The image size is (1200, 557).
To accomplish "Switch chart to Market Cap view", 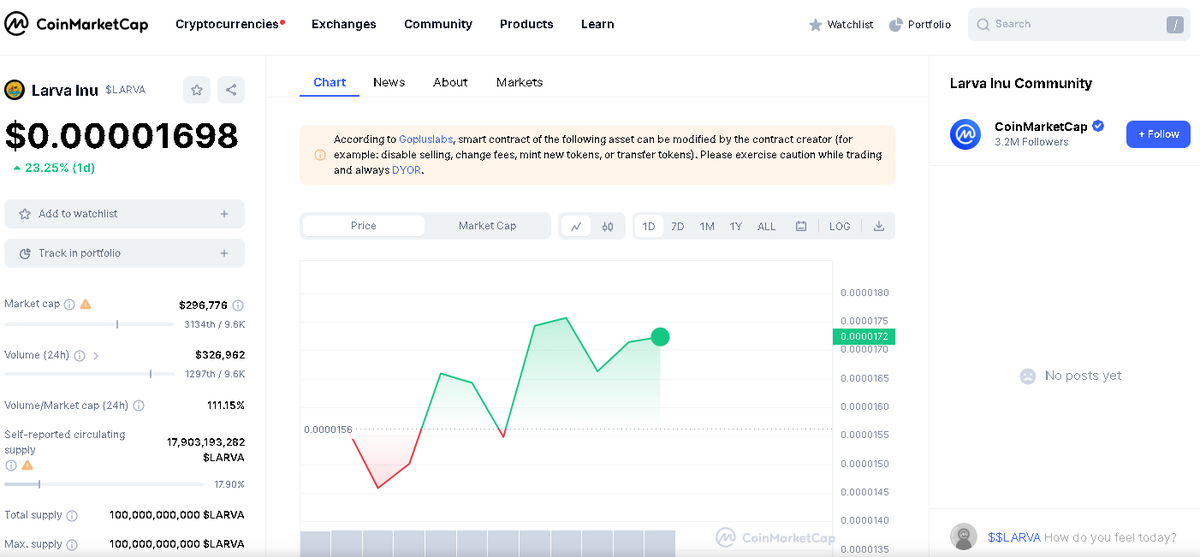I will [487, 226].
